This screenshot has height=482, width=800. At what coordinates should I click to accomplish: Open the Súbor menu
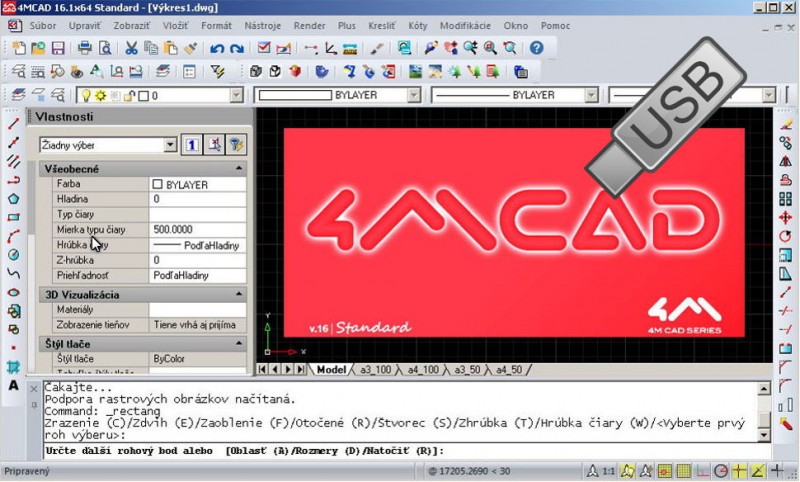pyautogui.click(x=43, y=26)
